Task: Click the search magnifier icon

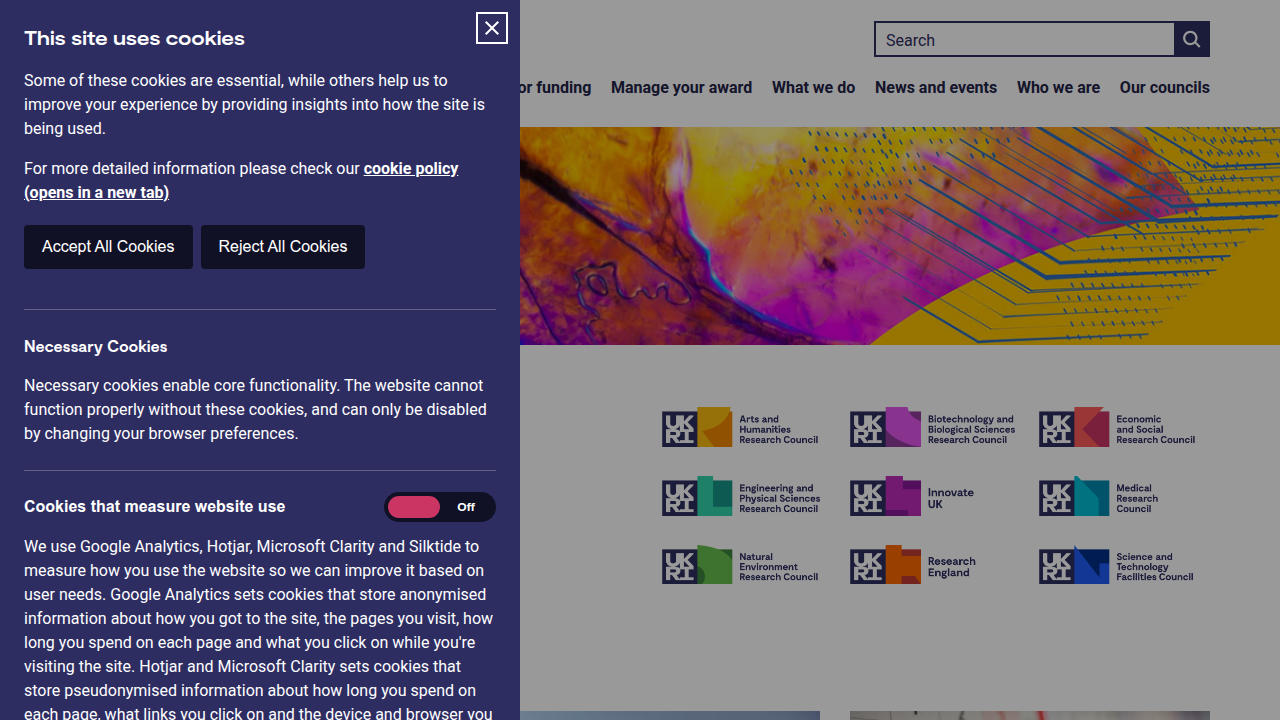Action: (1191, 39)
